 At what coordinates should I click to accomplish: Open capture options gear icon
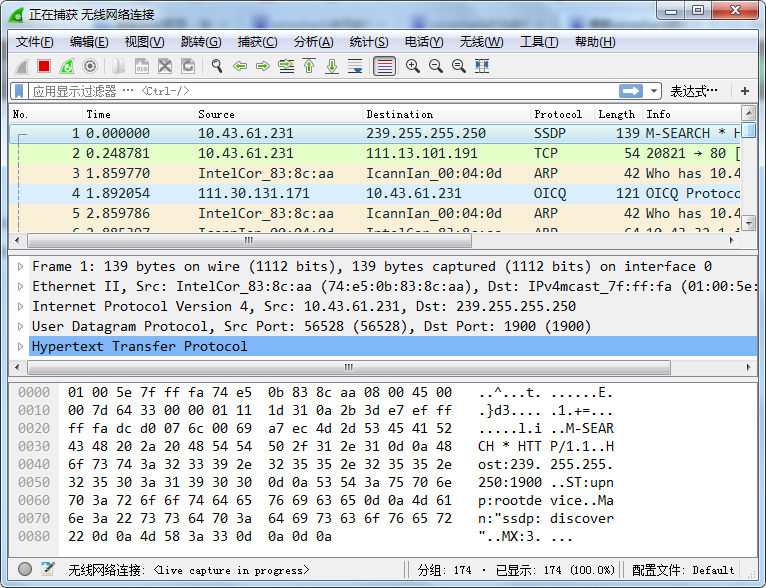click(90, 66)
